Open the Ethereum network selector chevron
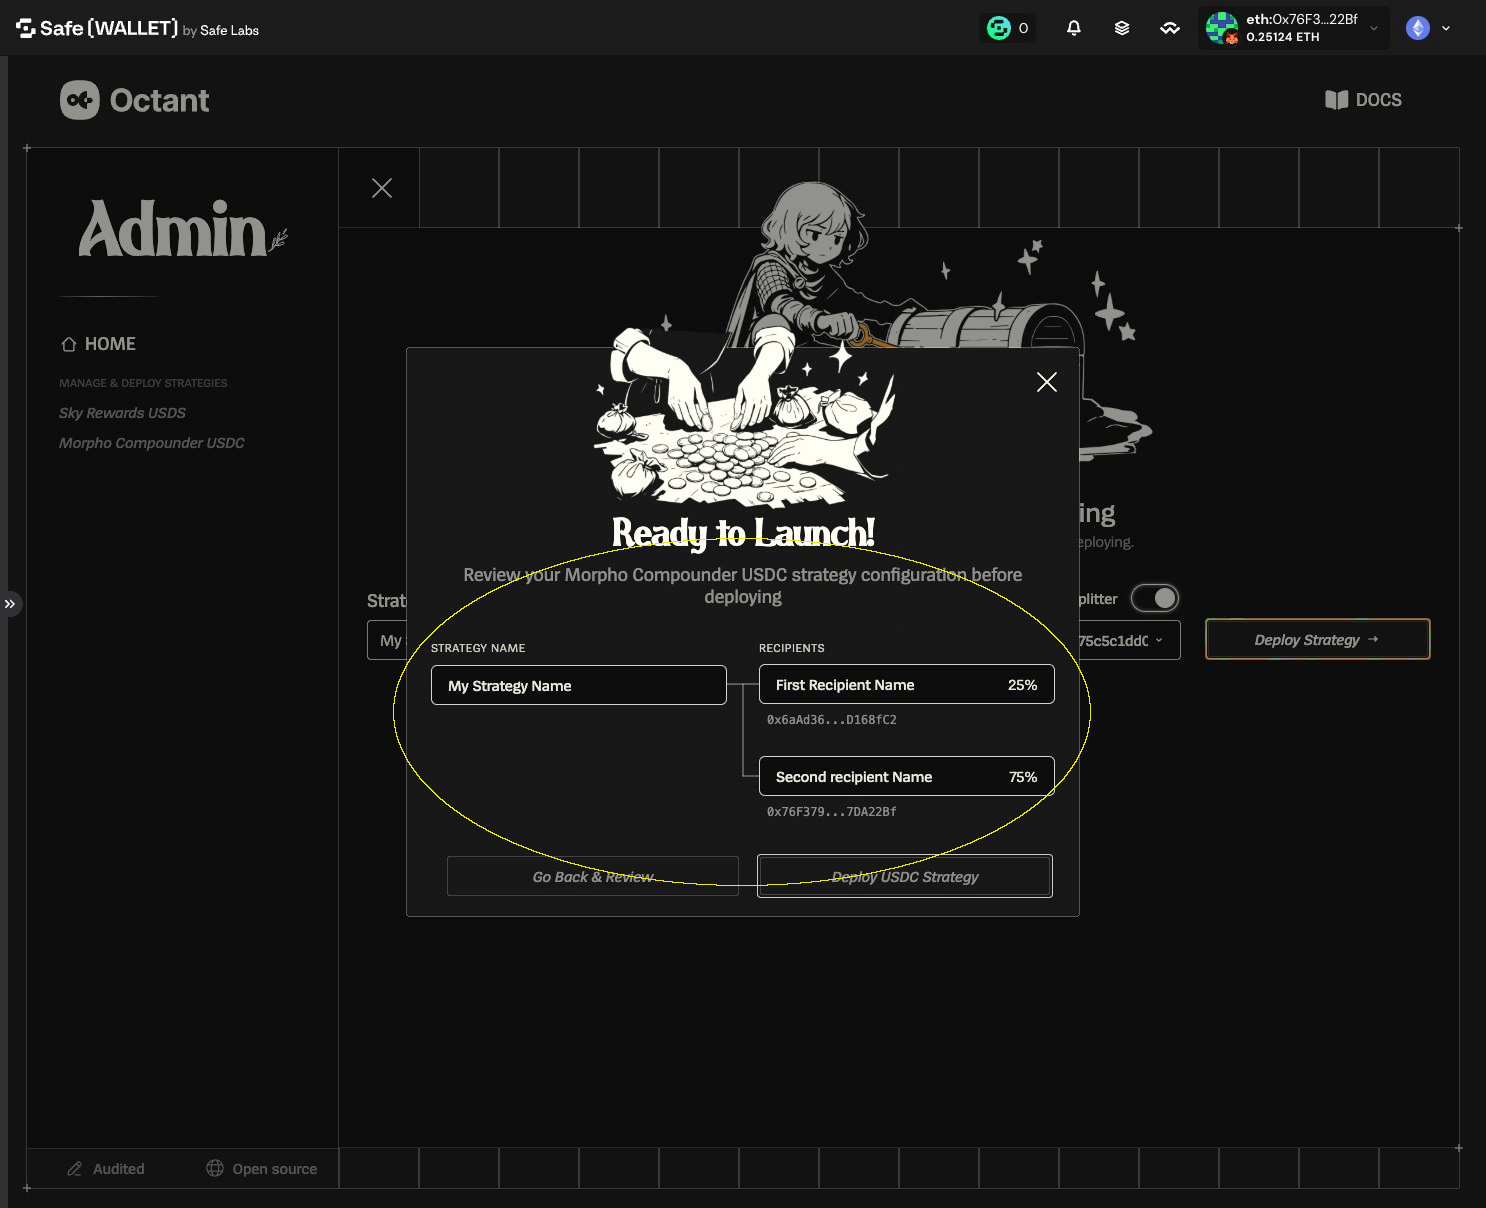 click(1446, 28)
